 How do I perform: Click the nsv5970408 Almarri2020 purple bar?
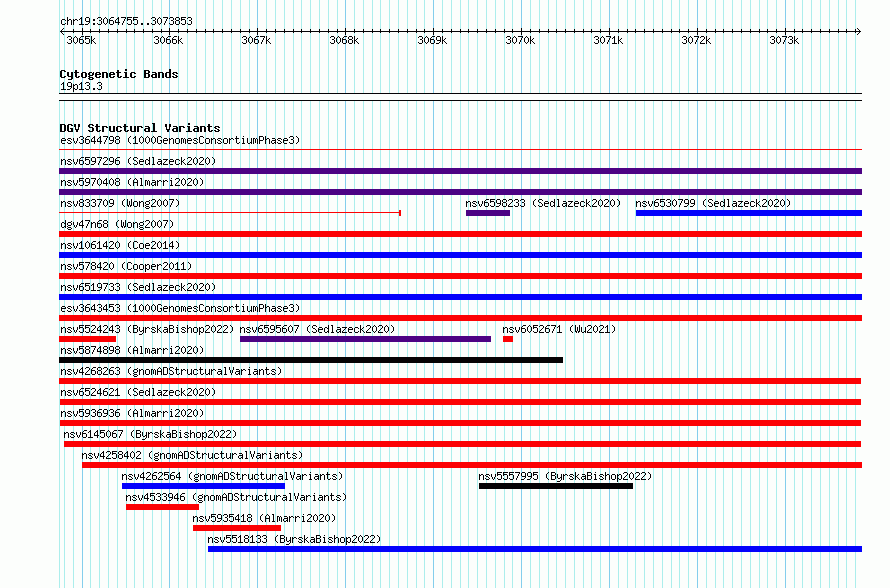pos(460,192)
